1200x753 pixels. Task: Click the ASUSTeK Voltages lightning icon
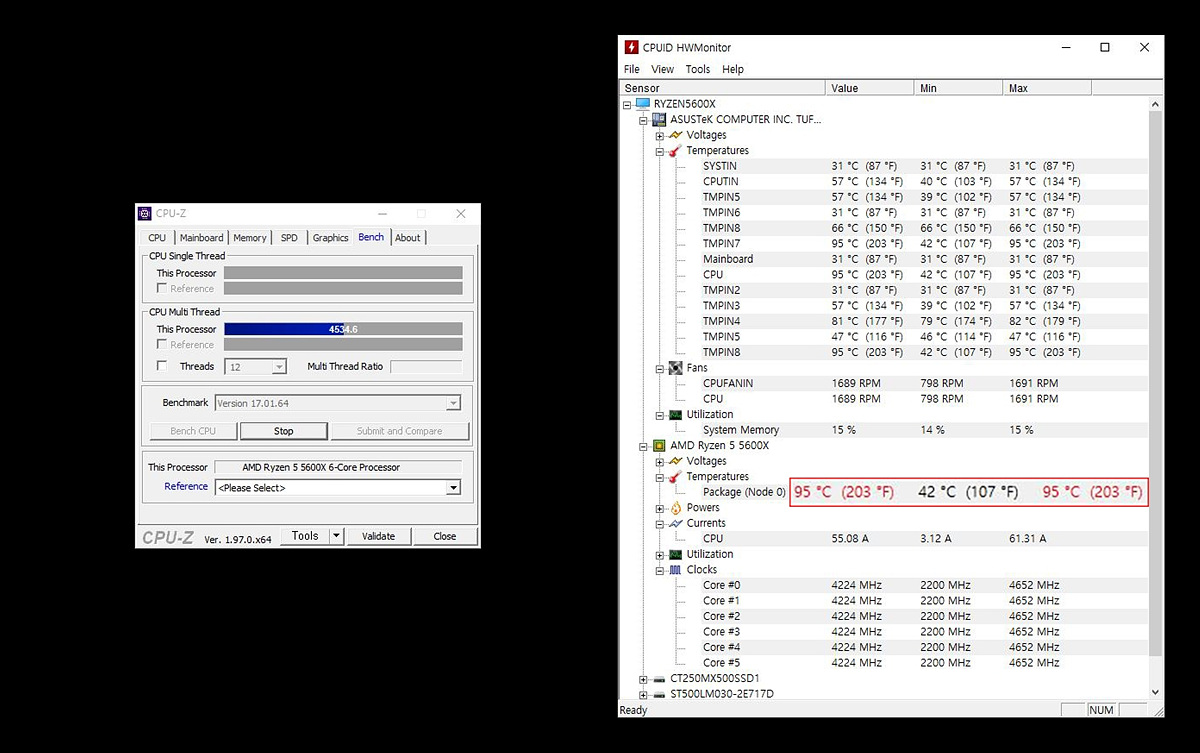click(676, 135)
